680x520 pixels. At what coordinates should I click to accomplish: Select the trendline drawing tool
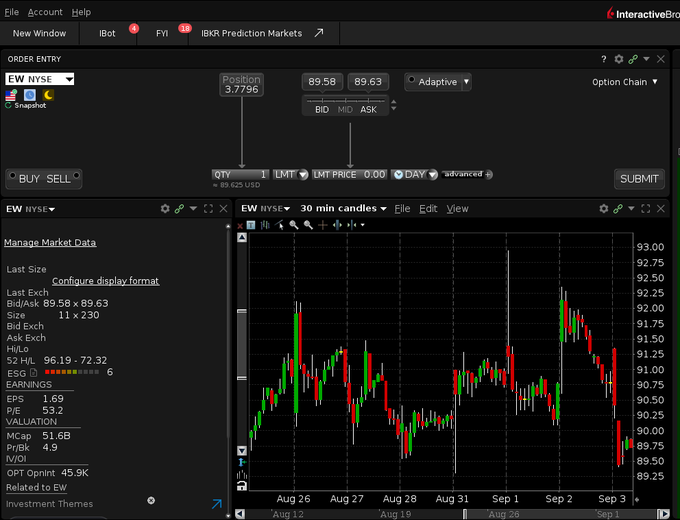(279, 225)
